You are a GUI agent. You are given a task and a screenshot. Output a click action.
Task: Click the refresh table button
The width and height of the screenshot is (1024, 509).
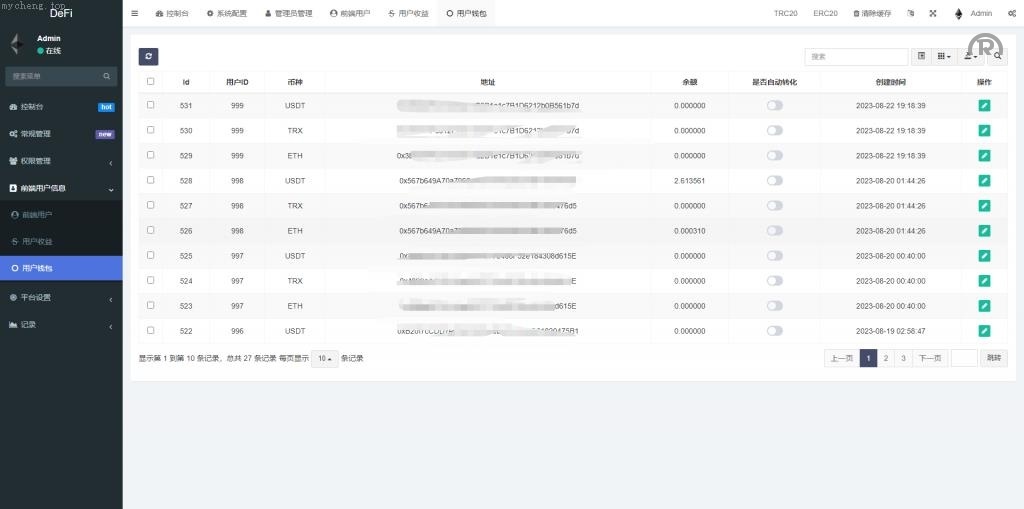[148, 57]
